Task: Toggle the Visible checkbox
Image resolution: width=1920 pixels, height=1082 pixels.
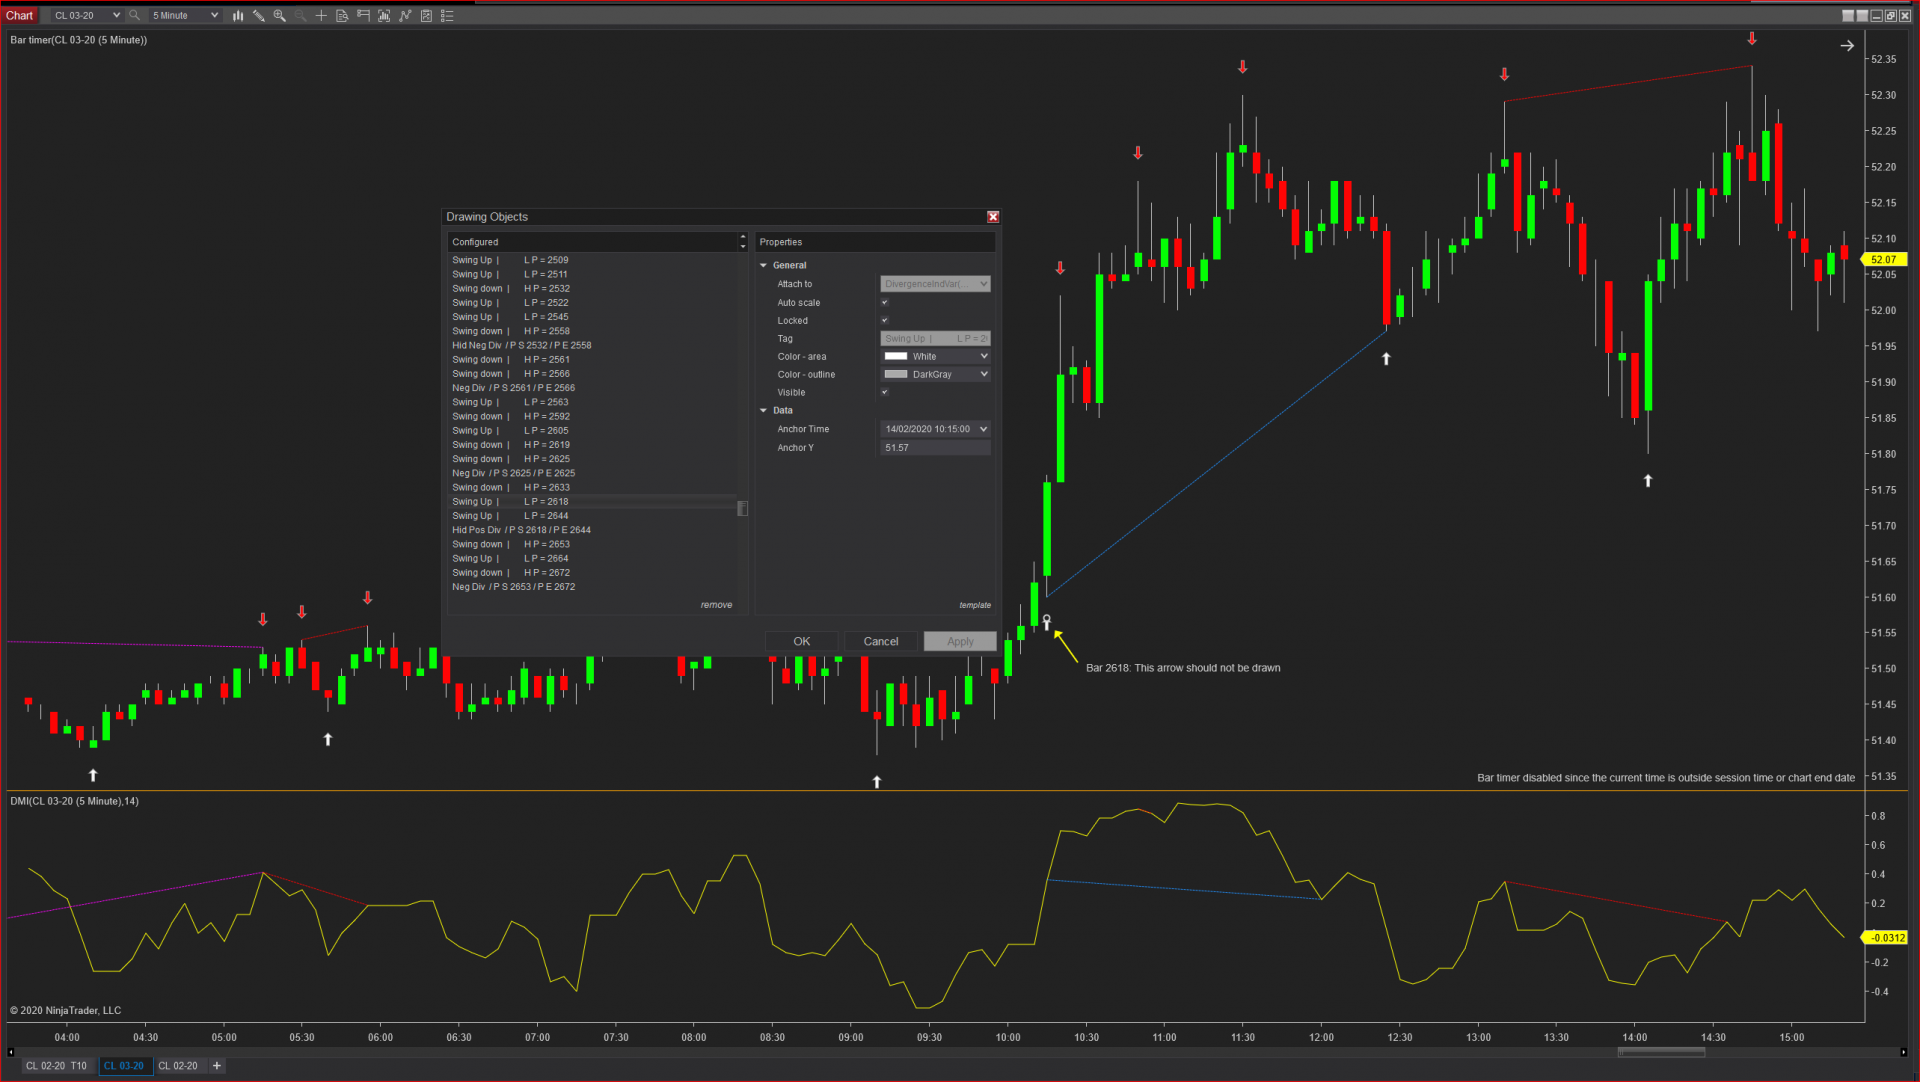Action: (884, 392)
